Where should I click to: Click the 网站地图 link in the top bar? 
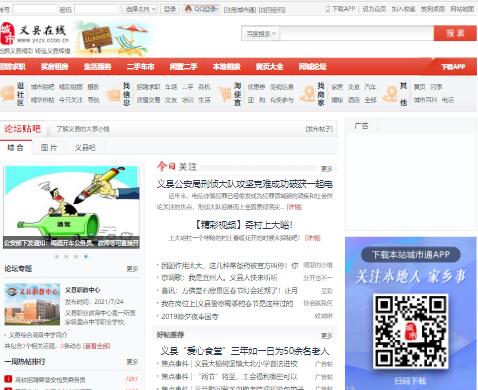click(462, 9)
